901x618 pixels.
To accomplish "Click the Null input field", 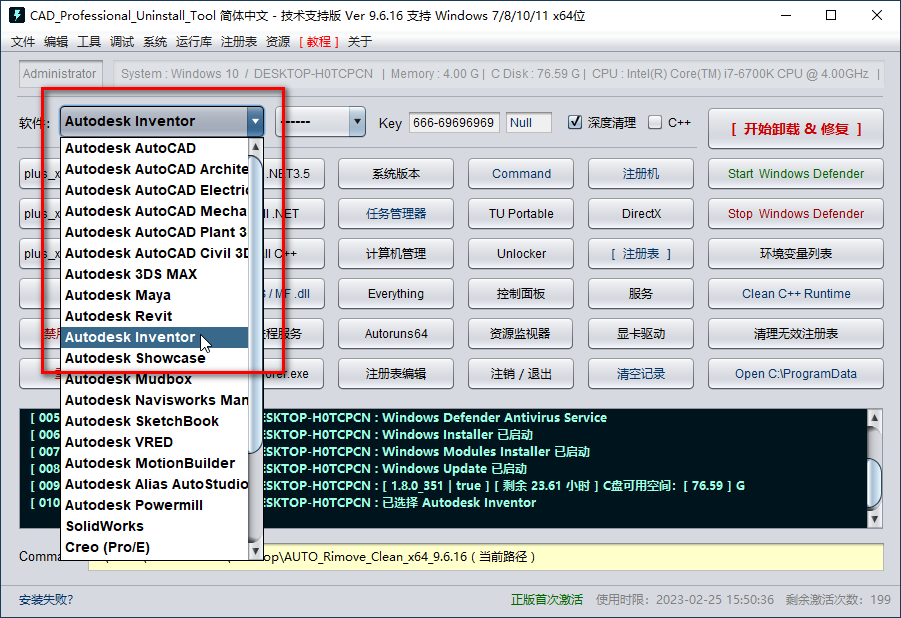I will click(x=529, y=122).
